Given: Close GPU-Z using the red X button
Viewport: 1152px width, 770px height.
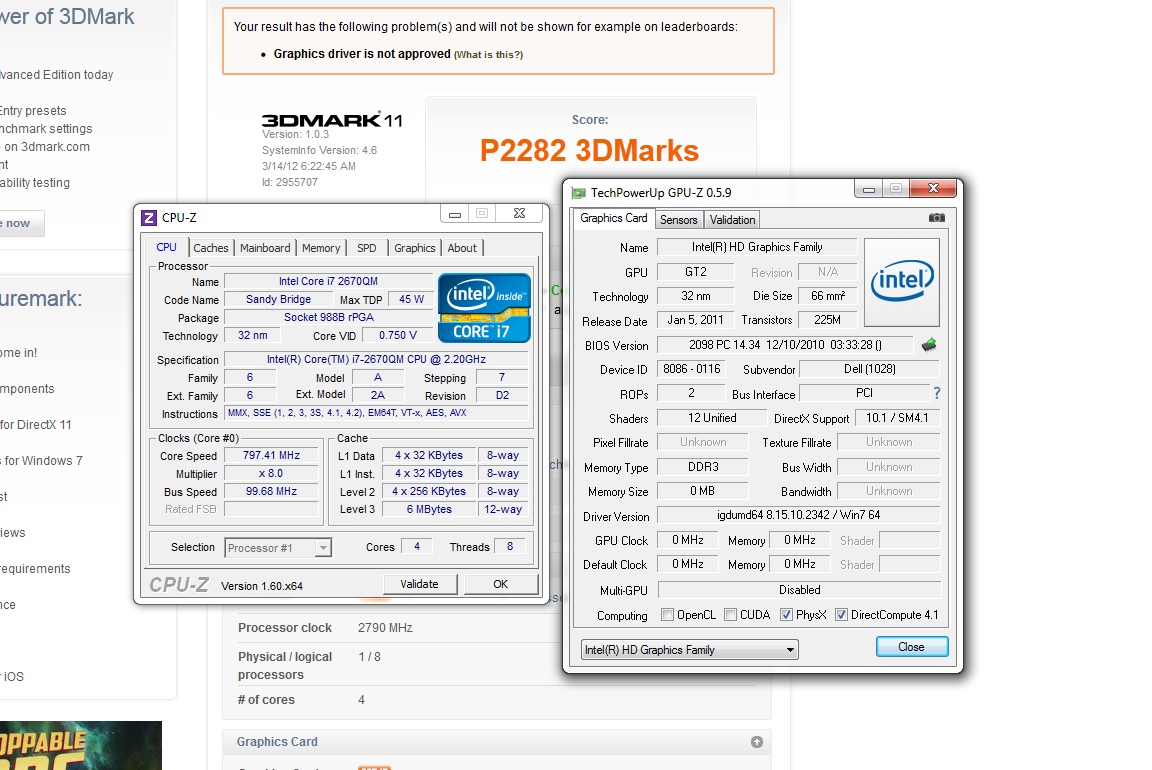Looking at the screenshot, I should coord(933,188).
